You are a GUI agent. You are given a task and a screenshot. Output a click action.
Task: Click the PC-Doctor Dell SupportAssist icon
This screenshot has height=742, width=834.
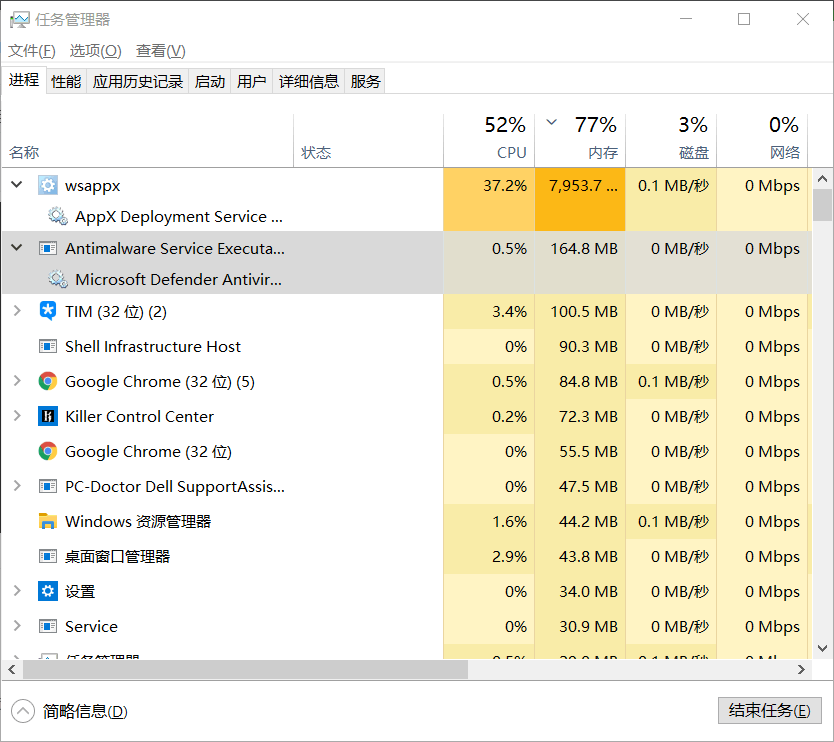point(48,486)
